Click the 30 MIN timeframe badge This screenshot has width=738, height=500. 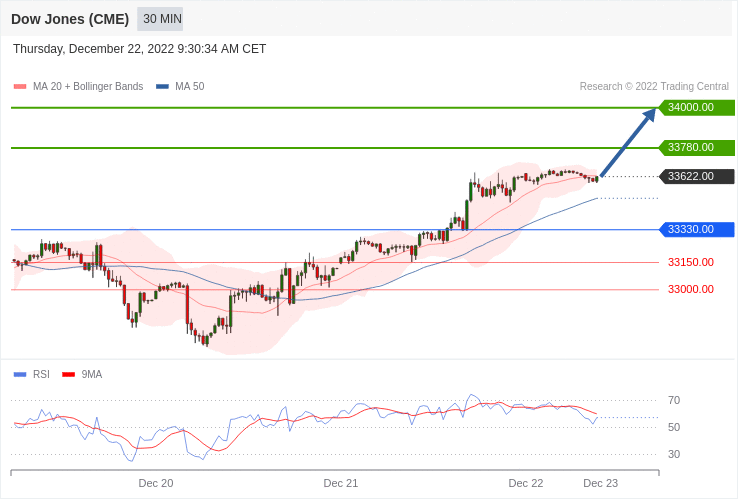pos(160,19)
